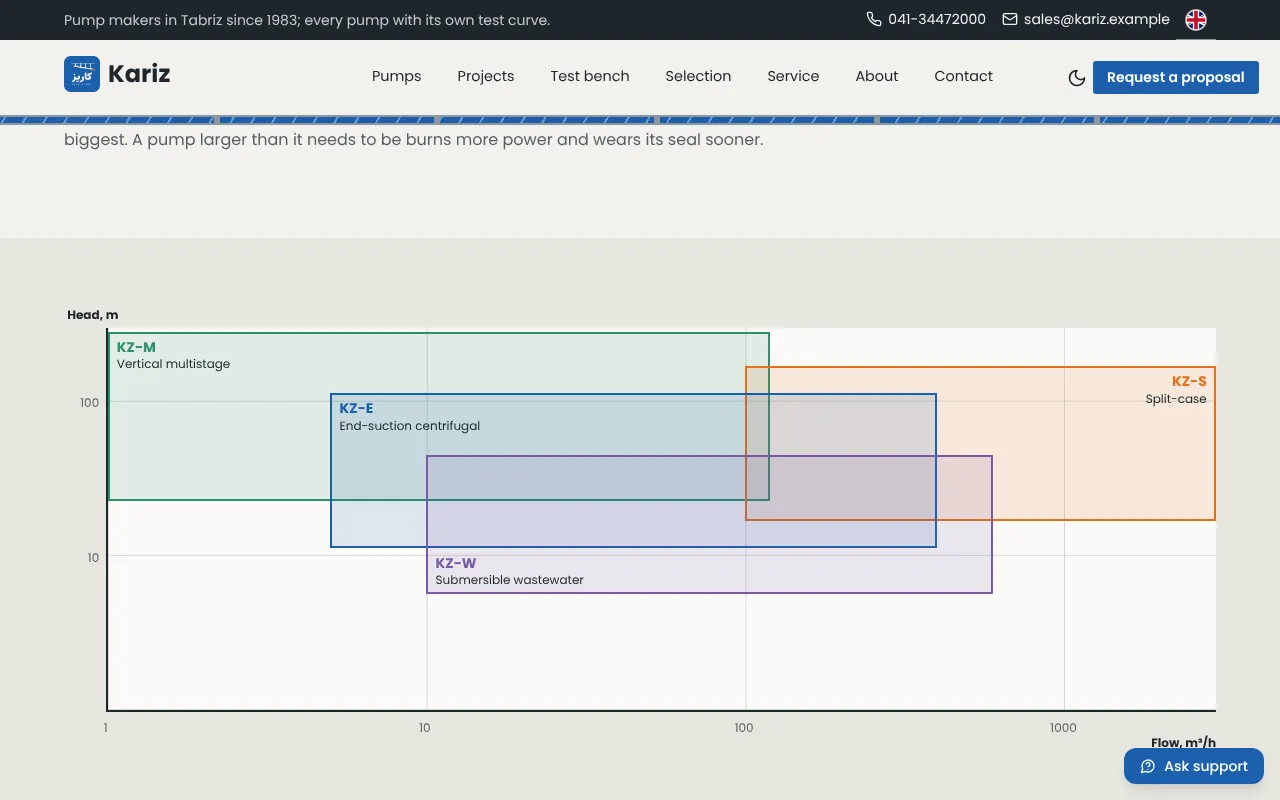Click Request a proposal button
The height and width of the screenshot is (800, 1280).
[x=1176, y=77]
